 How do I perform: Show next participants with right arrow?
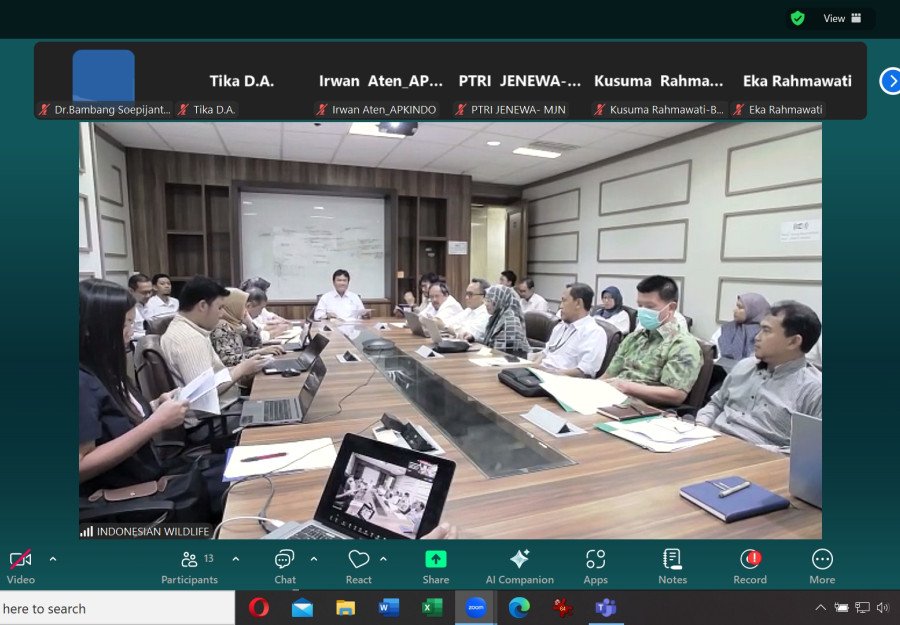(889, 81)
